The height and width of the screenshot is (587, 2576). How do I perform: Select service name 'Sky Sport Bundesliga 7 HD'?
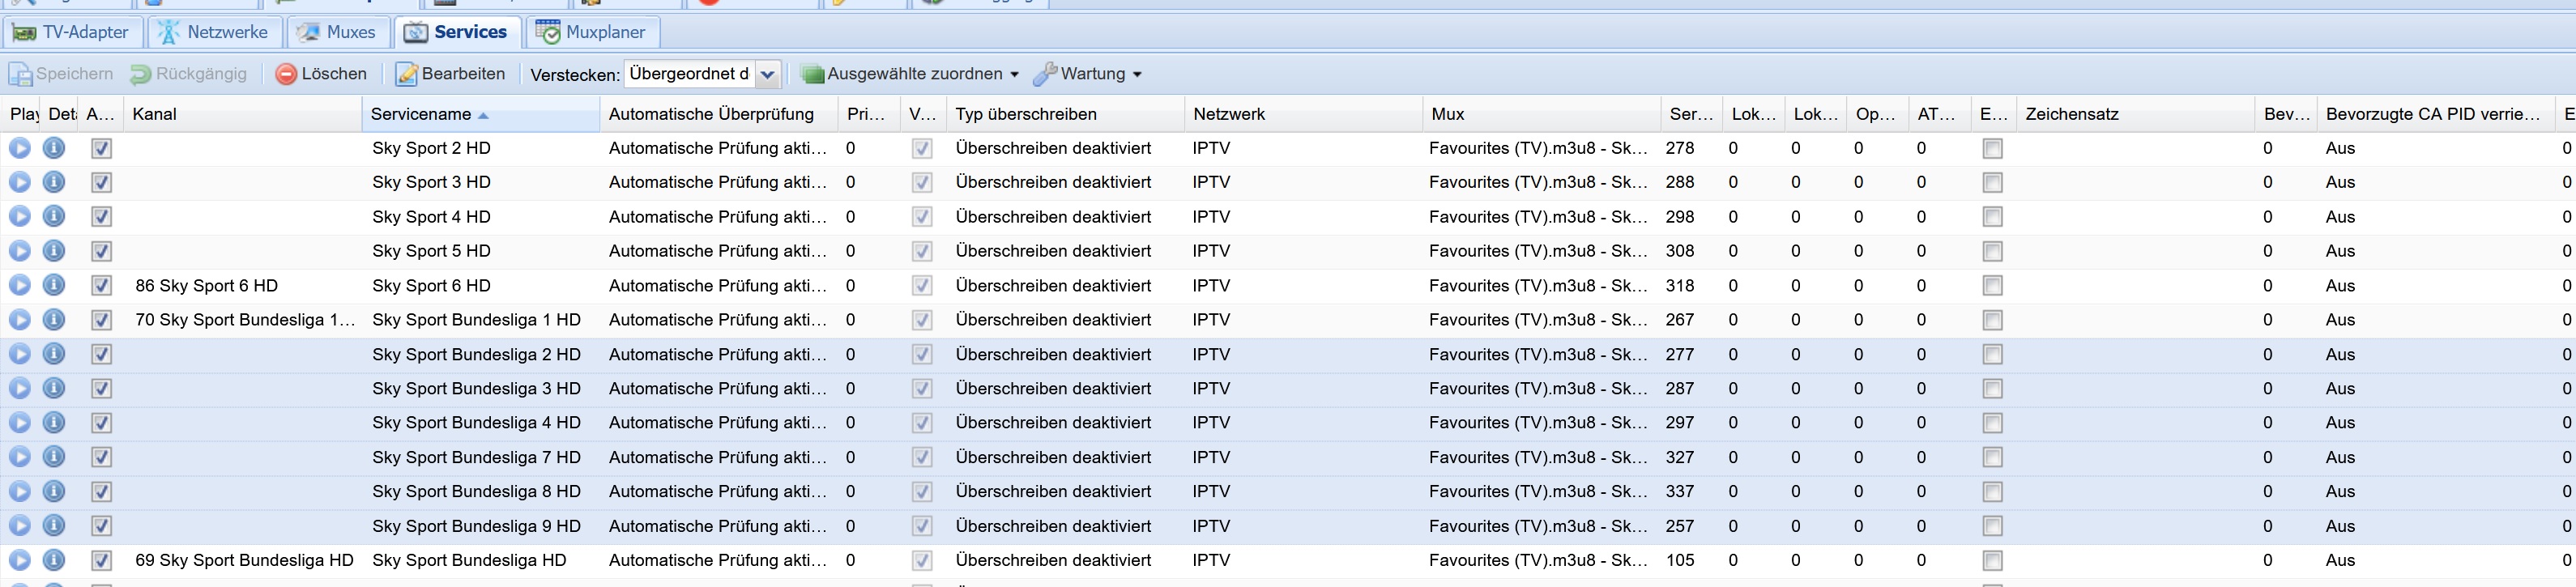[x=476, y=457]
